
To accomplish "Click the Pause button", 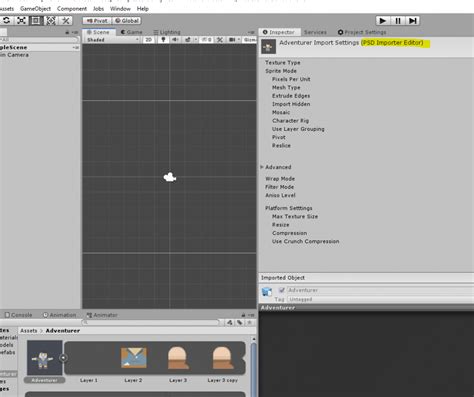I will (x=398, y=21).
